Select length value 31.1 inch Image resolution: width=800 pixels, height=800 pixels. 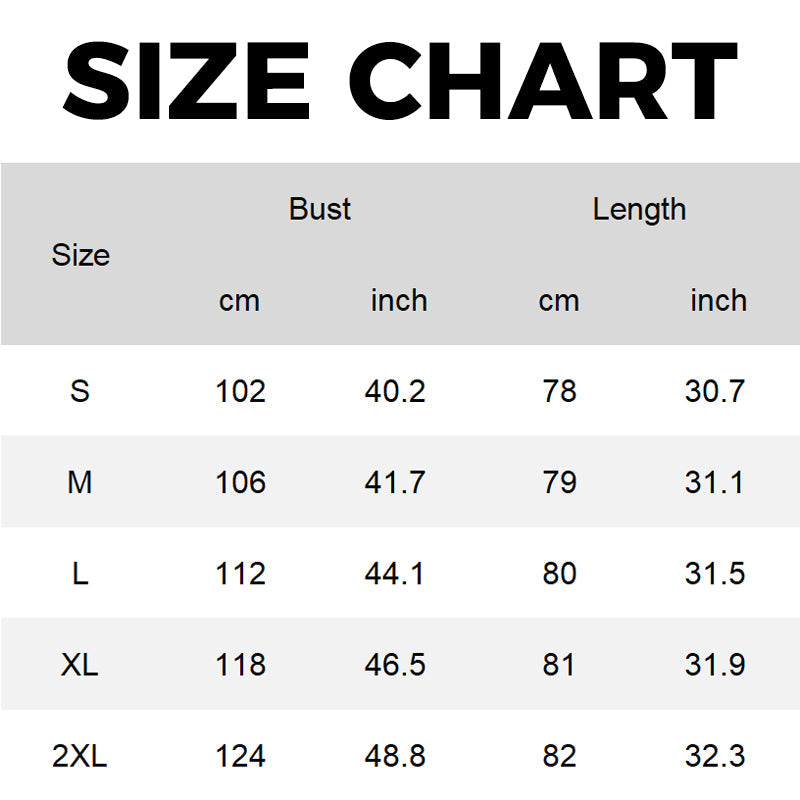point(714,482)
